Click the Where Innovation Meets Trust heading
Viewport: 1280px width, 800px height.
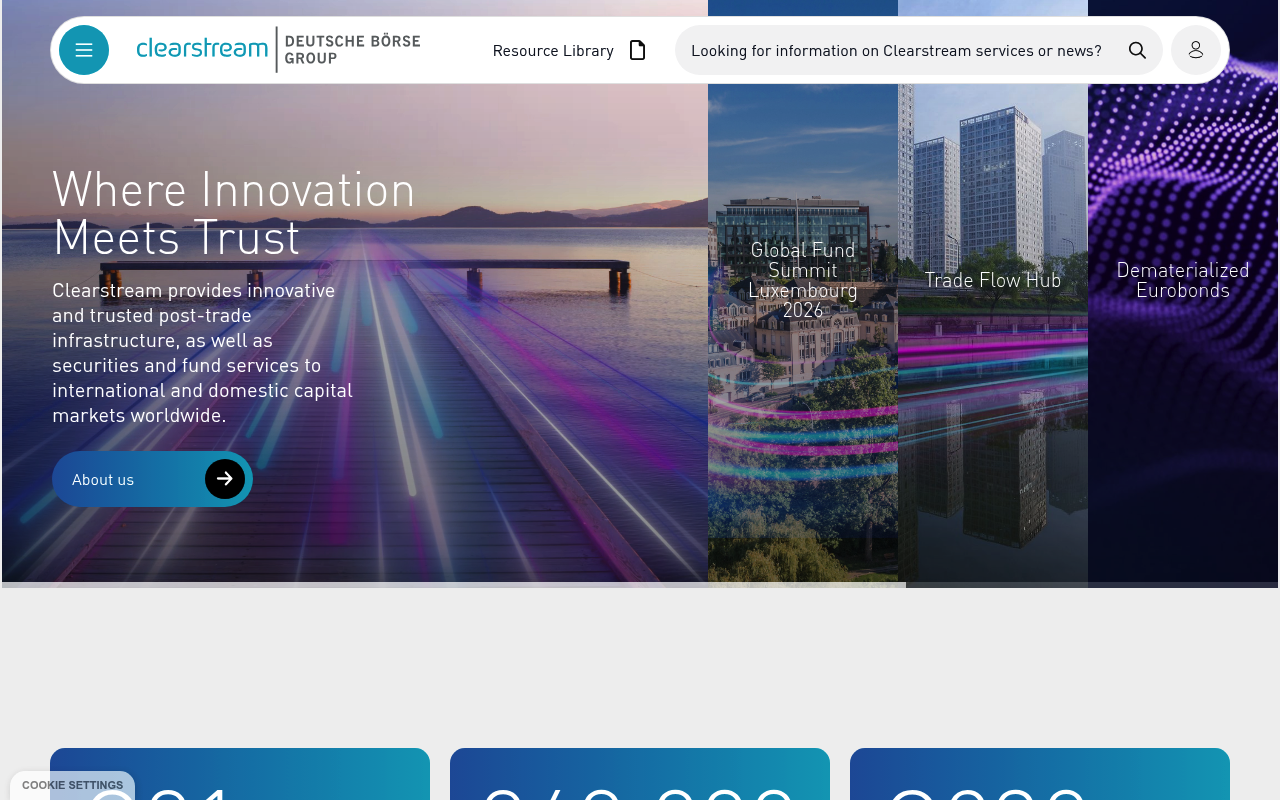[x=234, y=212]
